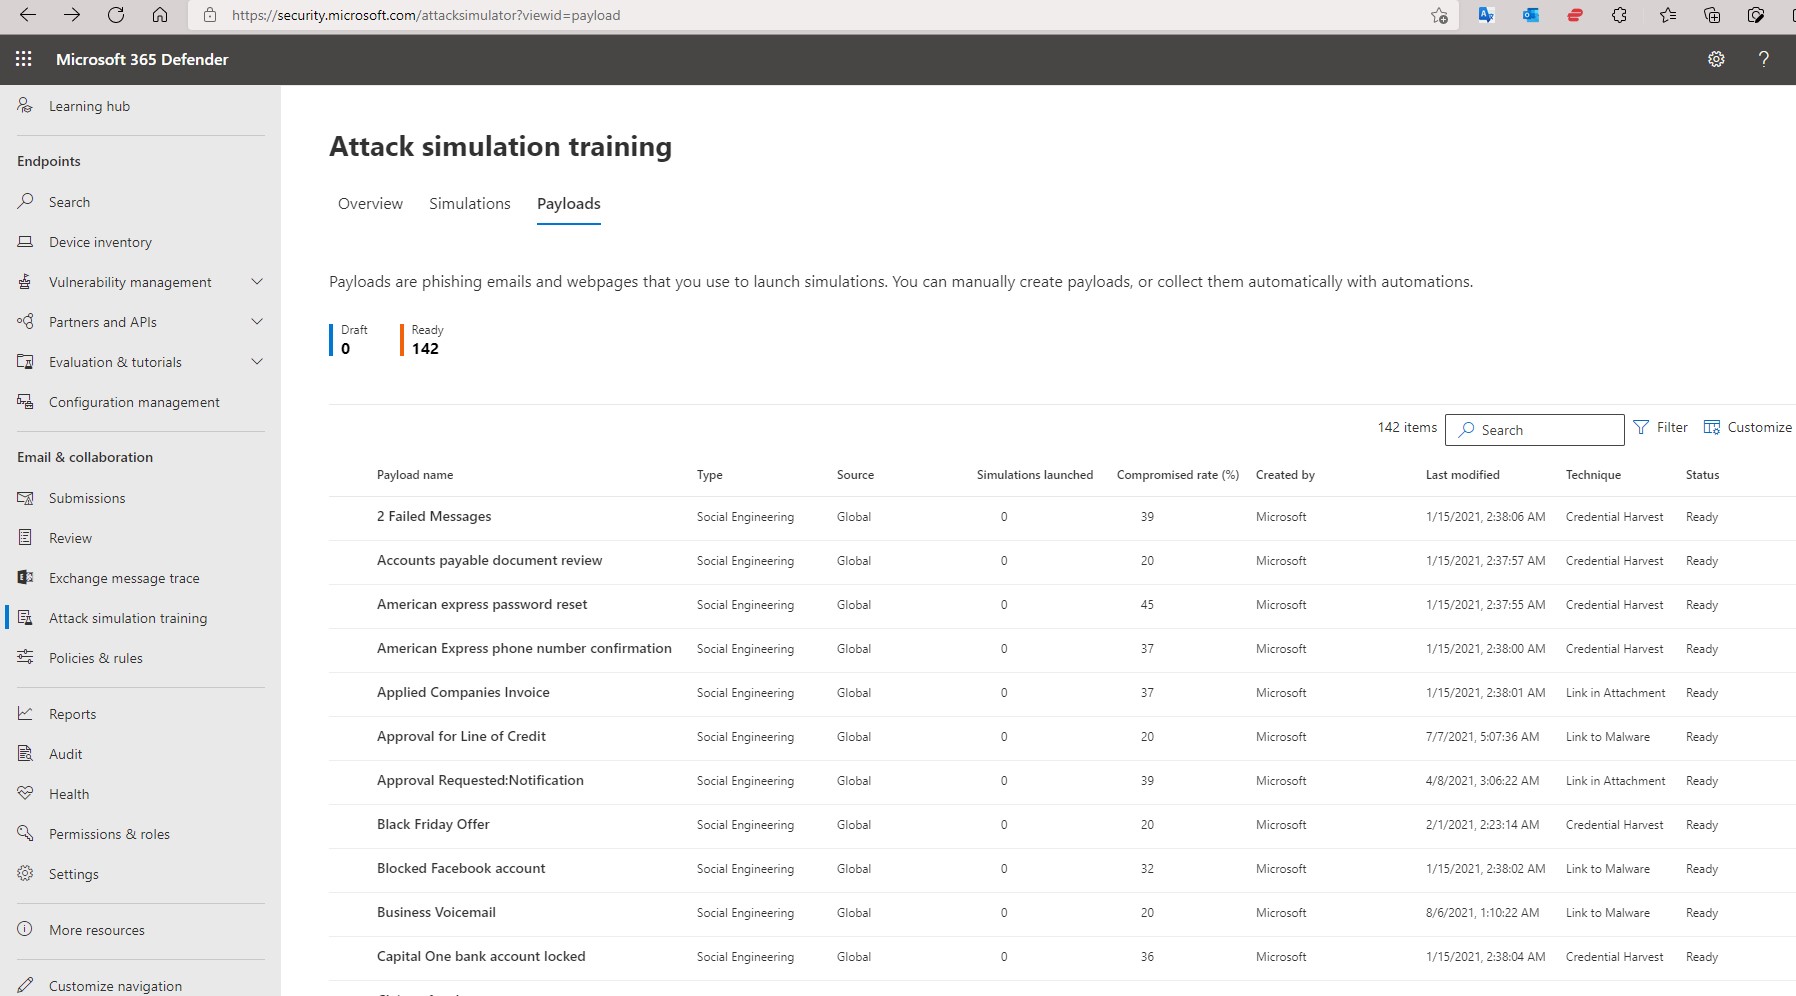Open the app launcher waffle icon
The width and height of the screenshot is (1796, 996).
pos(24,59)
